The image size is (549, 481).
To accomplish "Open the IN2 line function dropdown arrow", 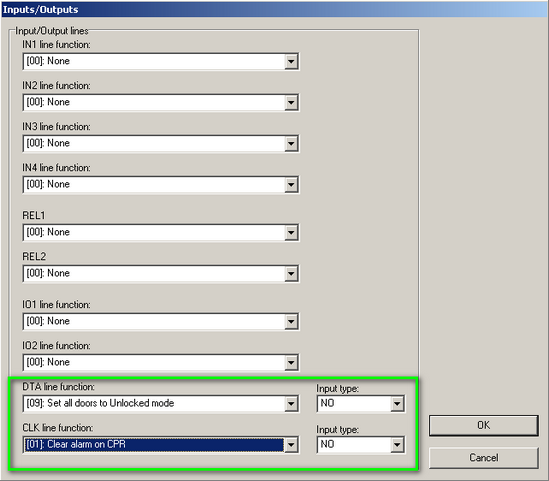I will coord(291,103).
